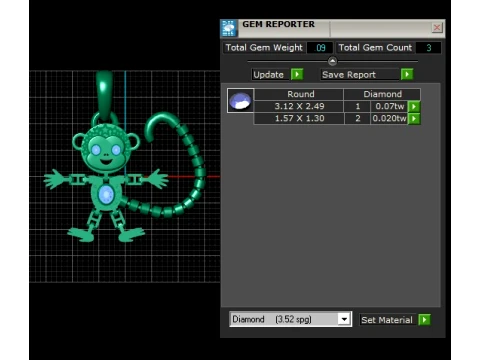Click the Total Gem Weight label
Screen dimensions: 480x360
264,48
